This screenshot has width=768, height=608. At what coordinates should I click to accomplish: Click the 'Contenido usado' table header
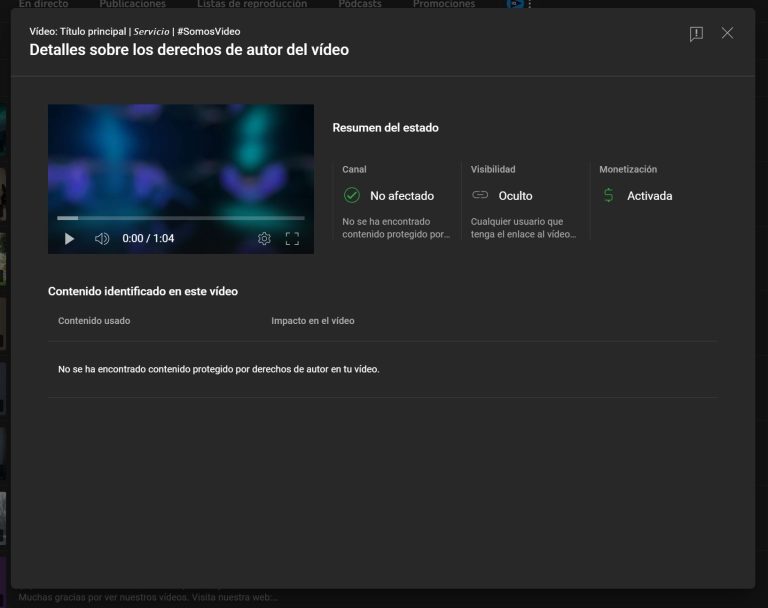coord(94,321)
